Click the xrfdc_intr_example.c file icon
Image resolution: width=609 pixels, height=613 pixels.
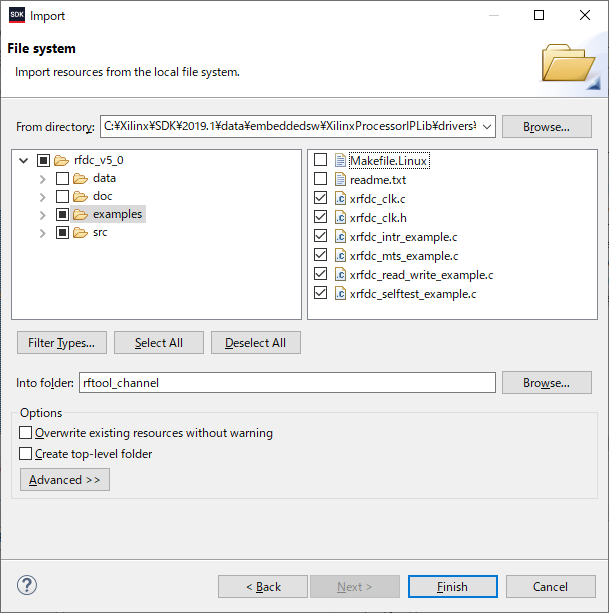click(x=340, y=237)
